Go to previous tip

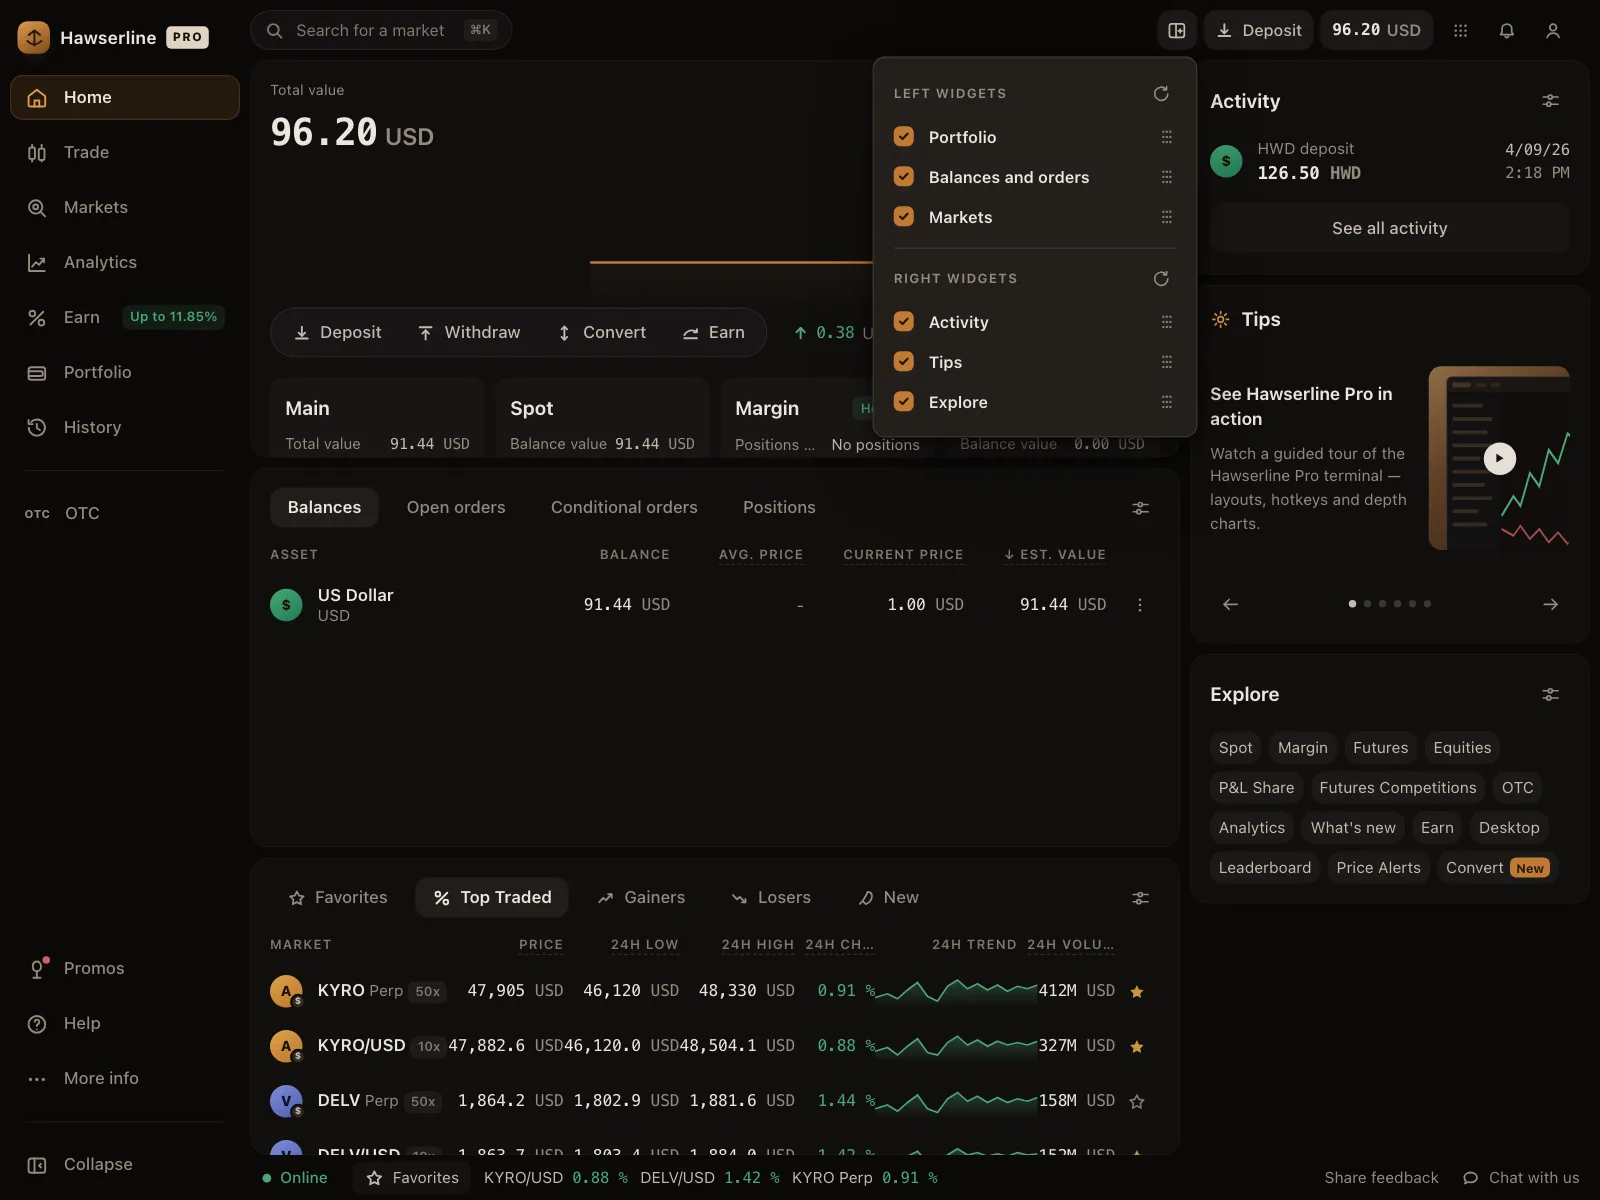tap(1230, 604)
